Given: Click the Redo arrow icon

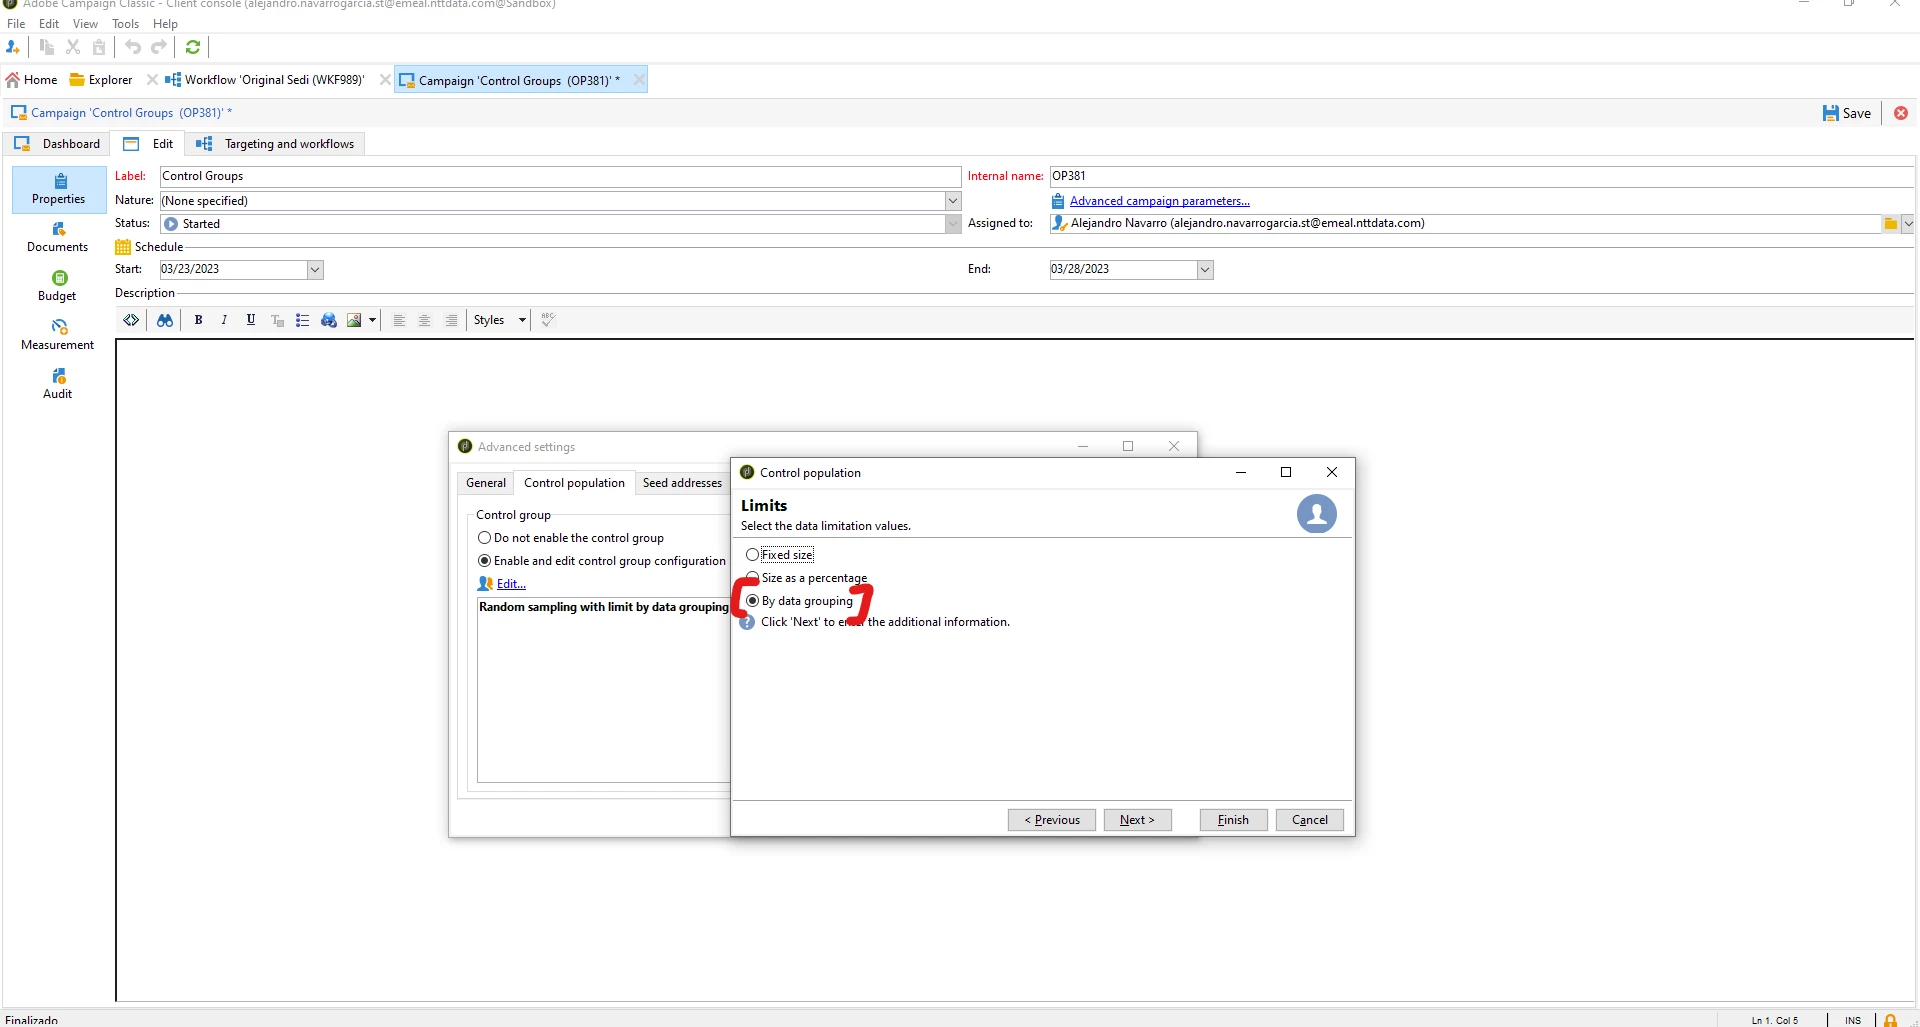Looking at the screenshot, I should [159, 47].
